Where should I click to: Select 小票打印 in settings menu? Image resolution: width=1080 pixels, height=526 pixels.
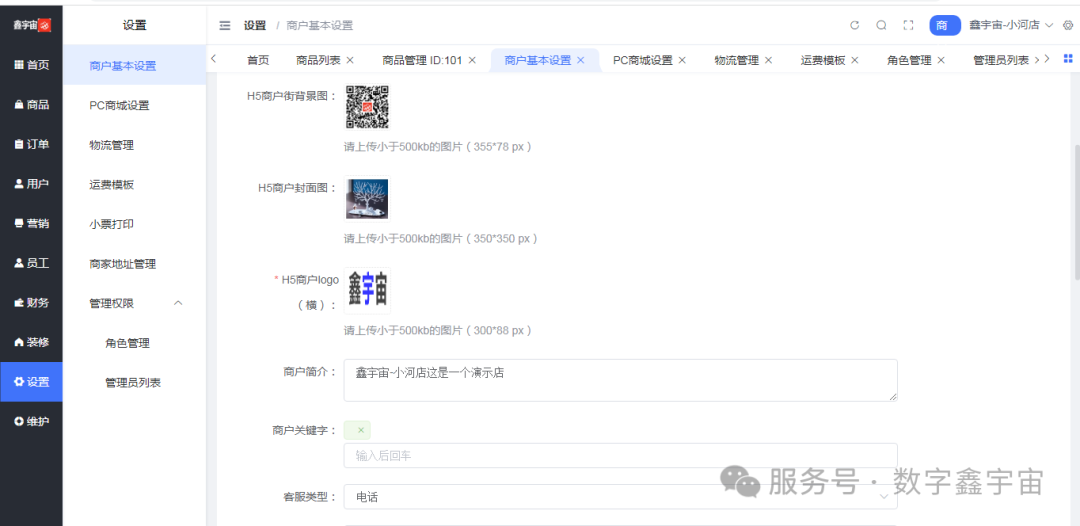pos(134,224)
